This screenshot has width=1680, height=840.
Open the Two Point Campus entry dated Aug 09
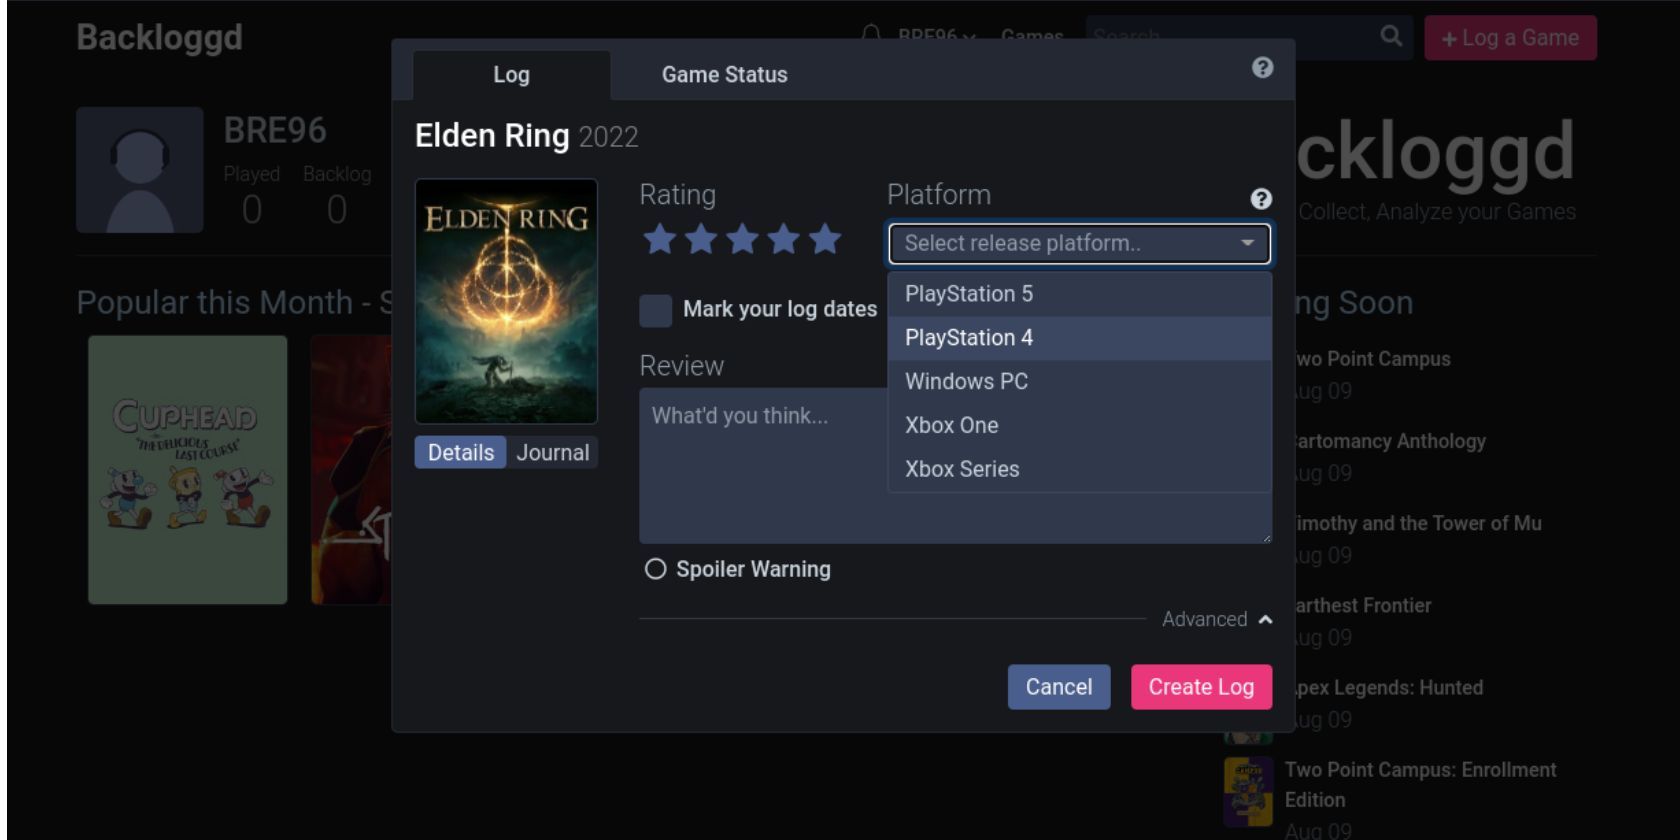pos(1372,359)
